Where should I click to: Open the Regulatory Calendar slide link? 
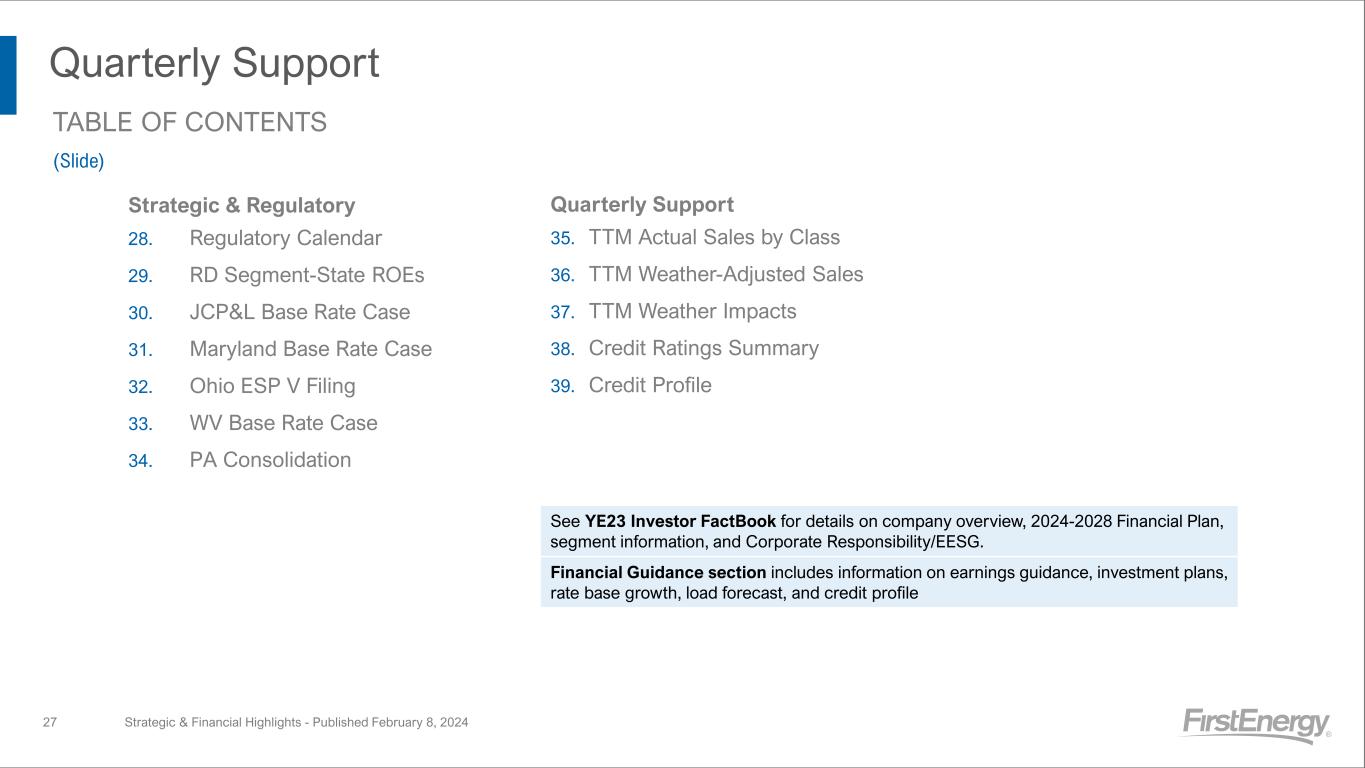(x=285, y=238)
